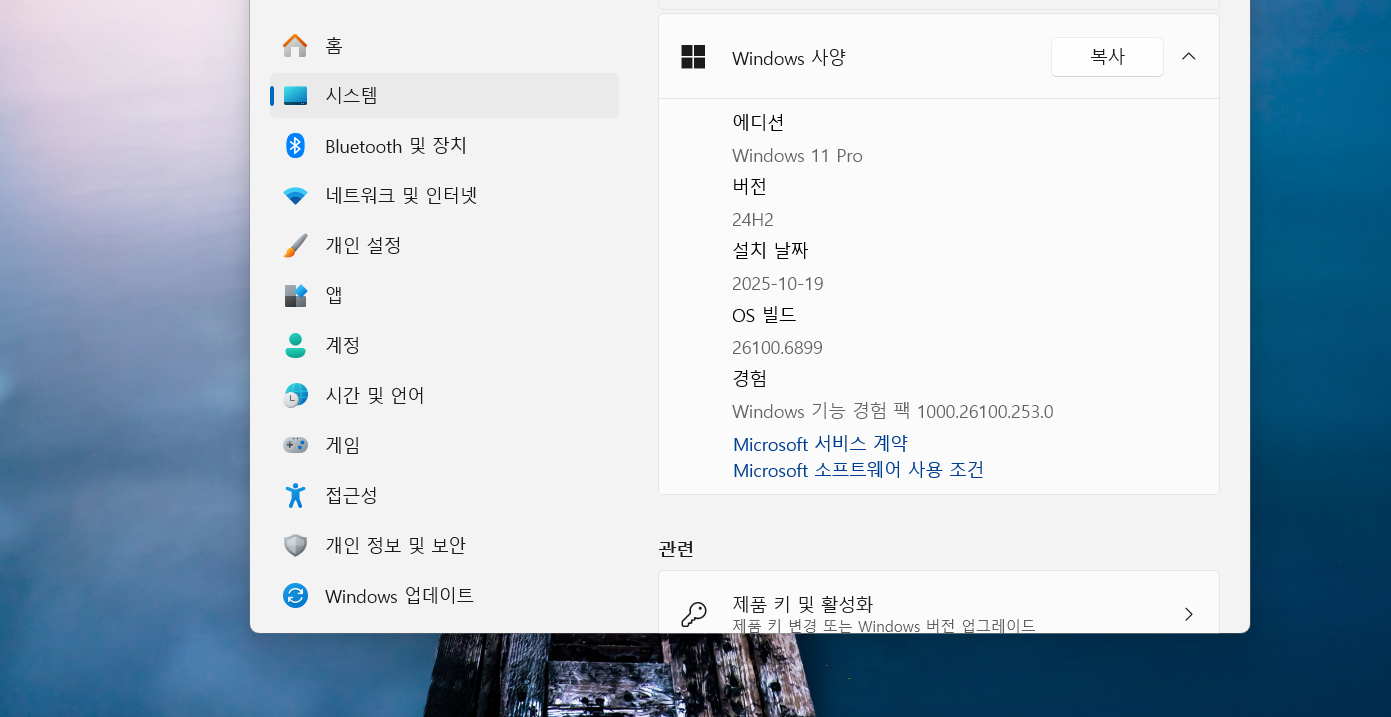Click the 앱 (Apps) icon
This screenshot has height=717, width=1391.
pos(295,296)
